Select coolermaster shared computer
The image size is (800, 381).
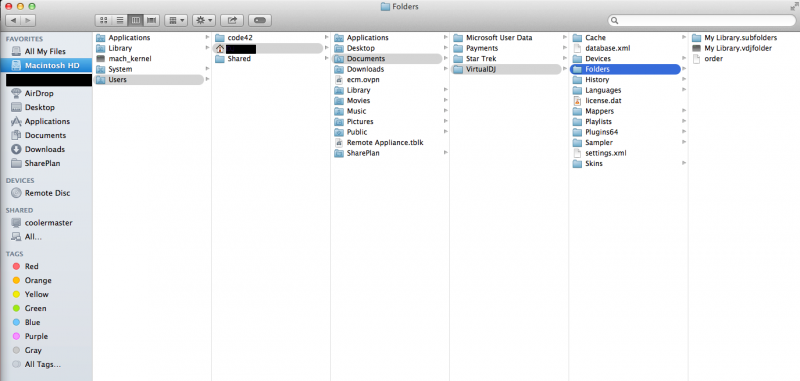tap(49, 223)
